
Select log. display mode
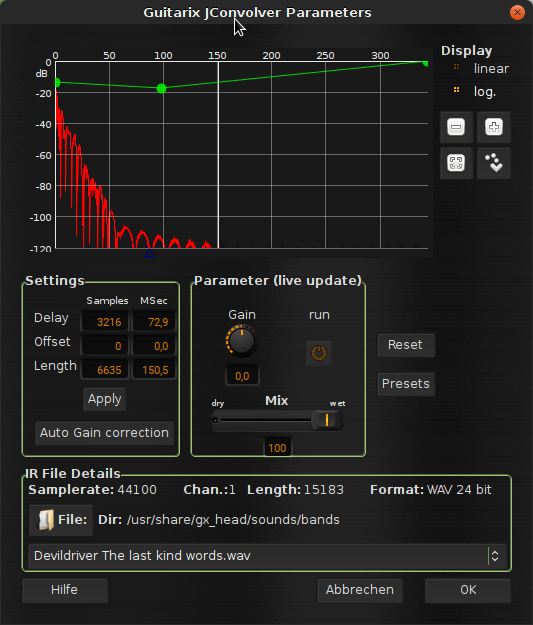pyautogui.click(x=456, y=90)
